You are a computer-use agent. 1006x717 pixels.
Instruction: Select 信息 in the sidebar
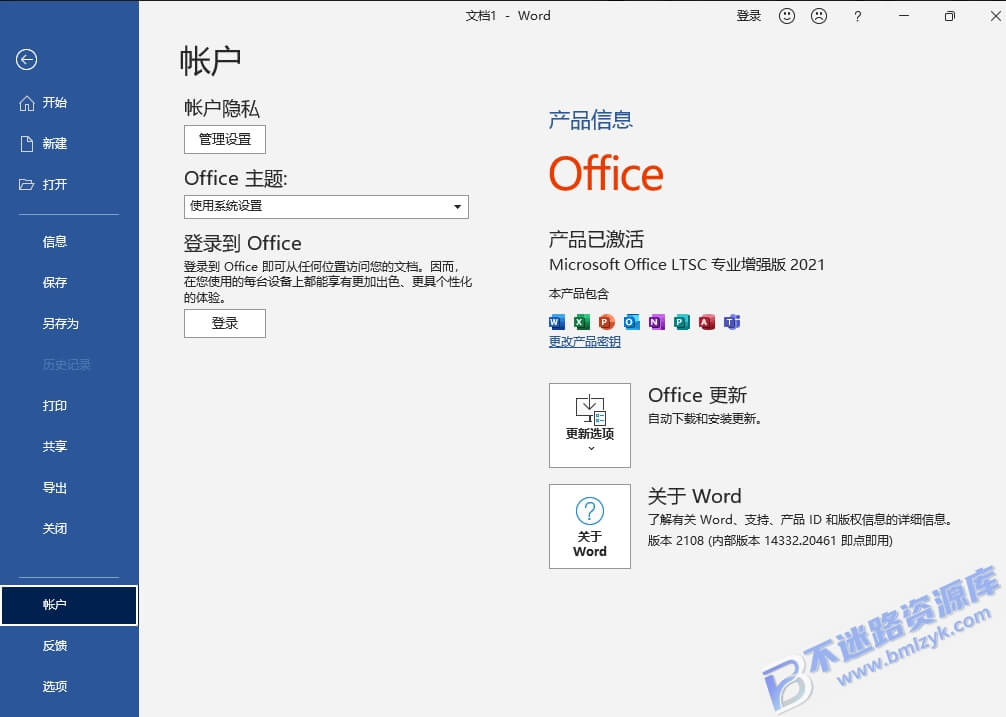pyautogui.click(x=55, y=242)
